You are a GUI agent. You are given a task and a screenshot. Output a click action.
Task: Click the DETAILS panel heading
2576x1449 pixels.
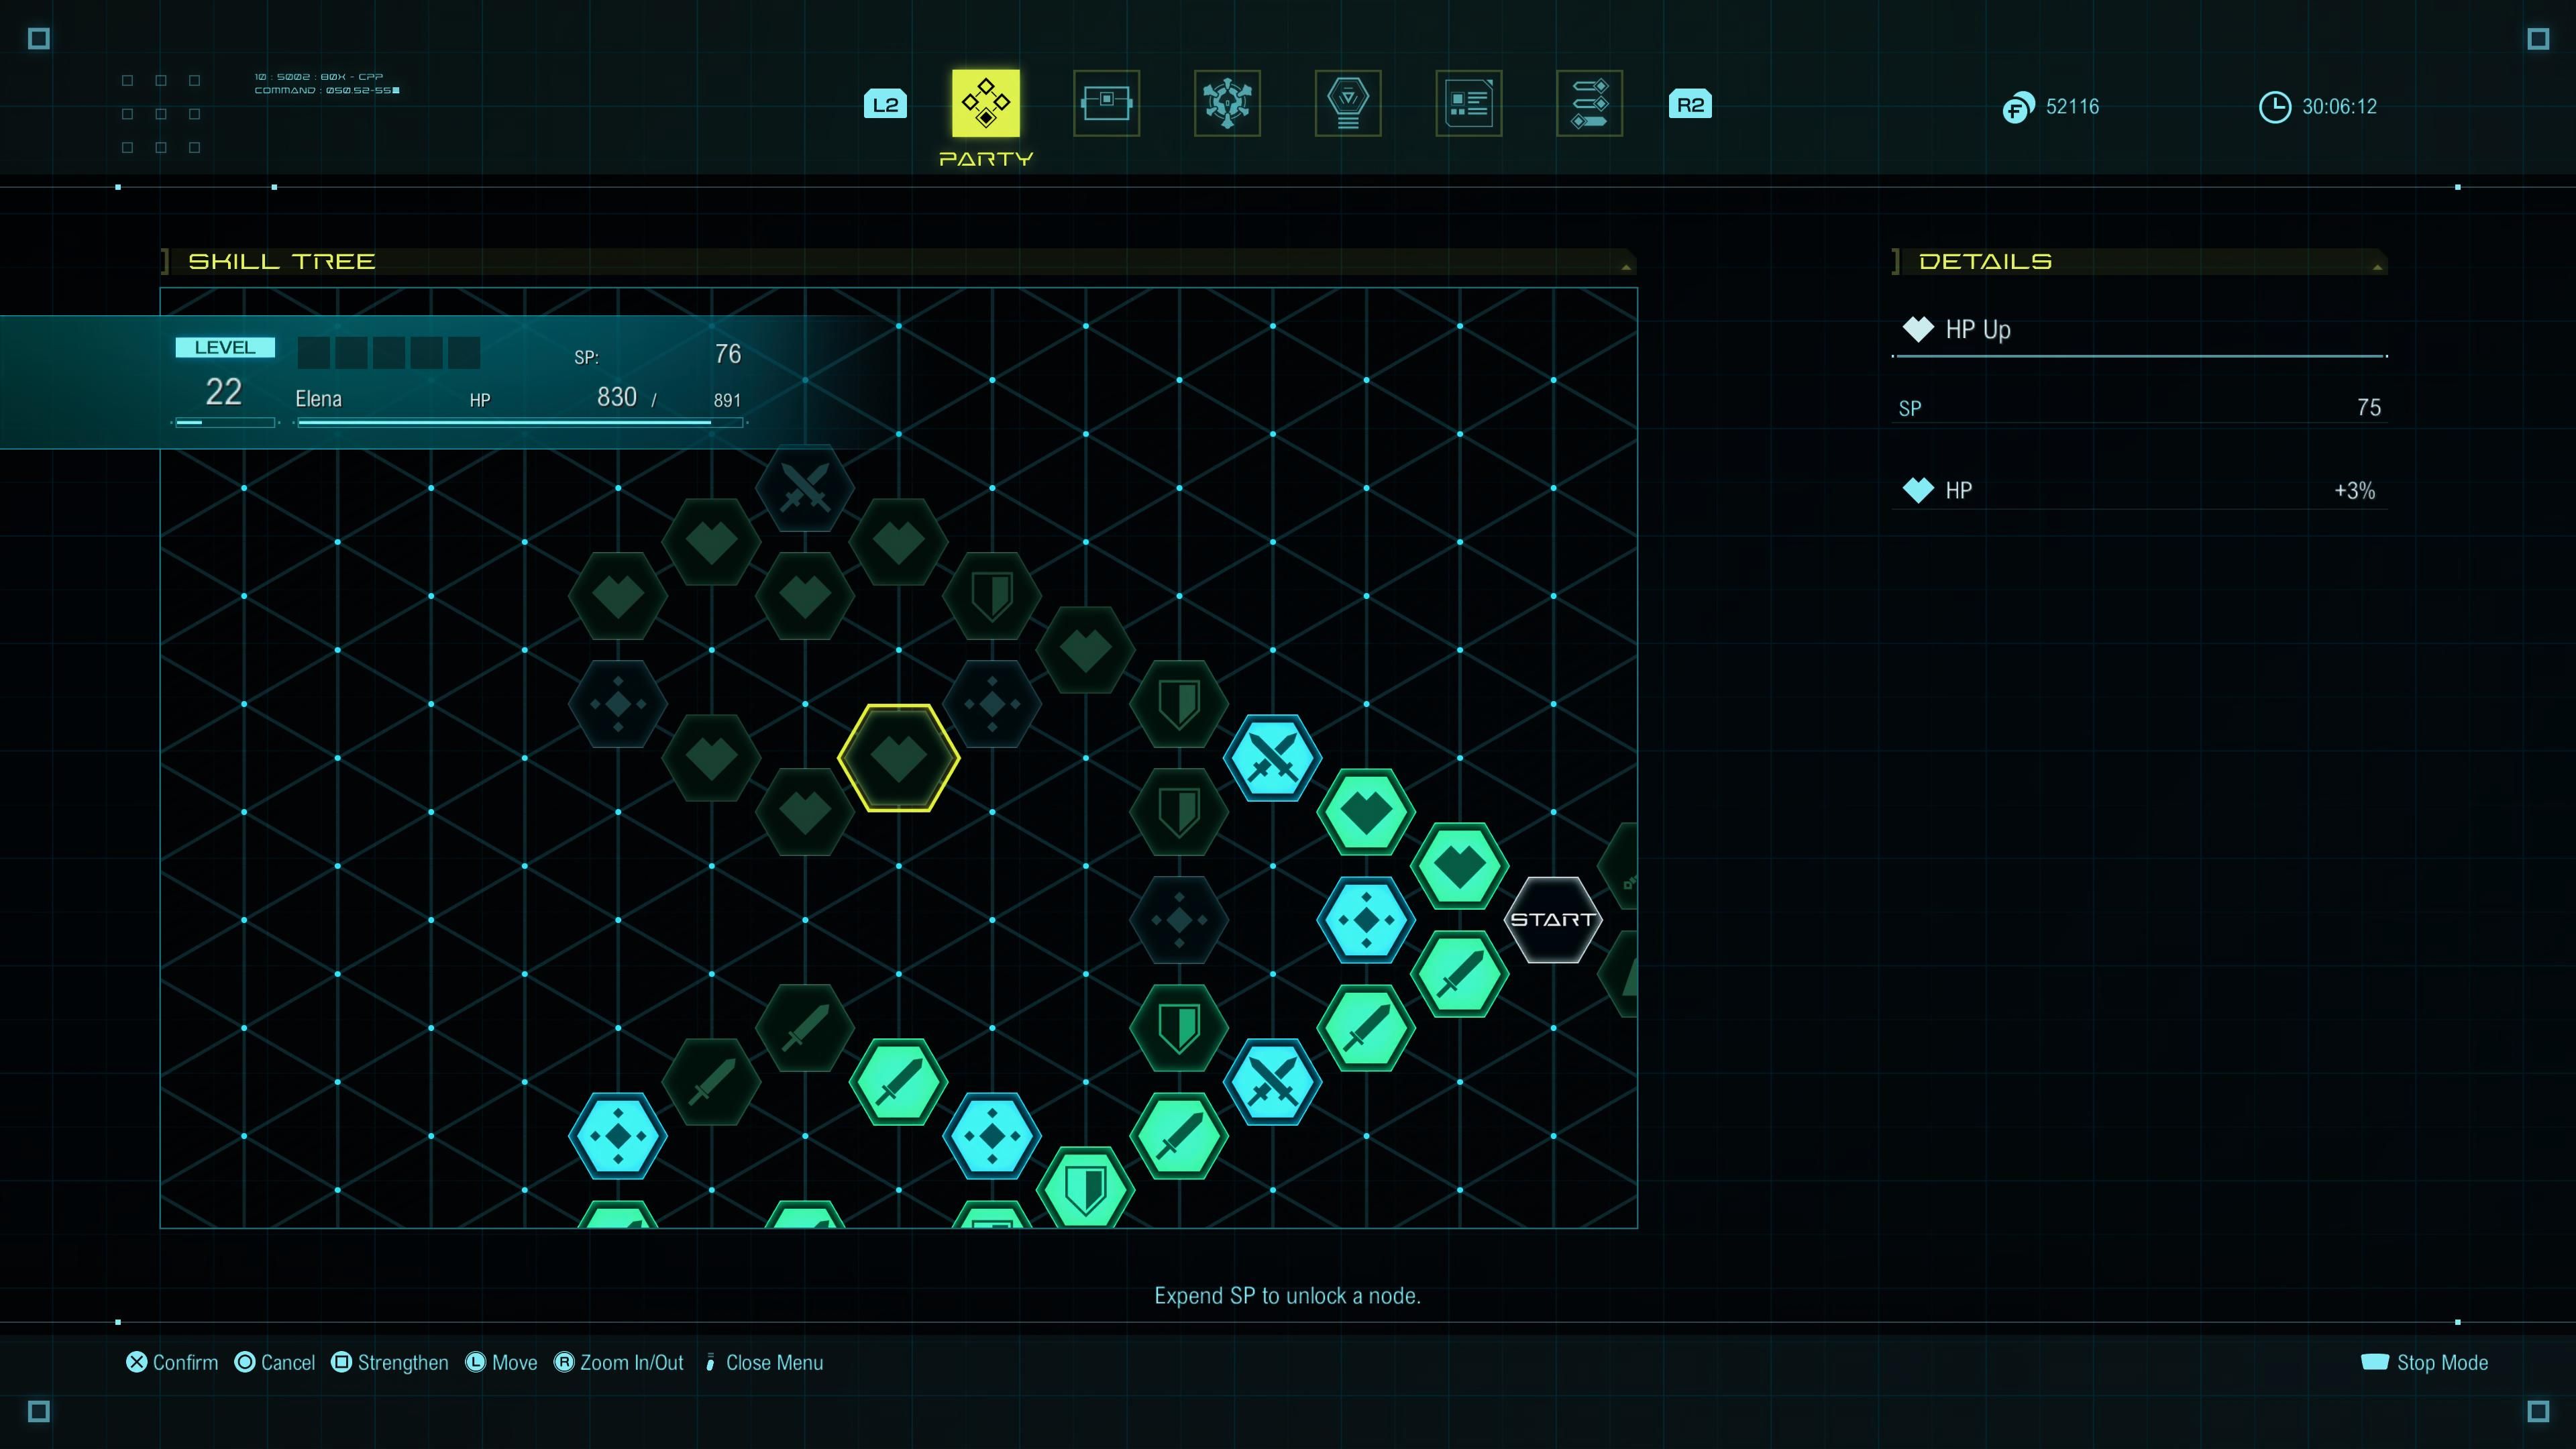(x=1985, y=261)
